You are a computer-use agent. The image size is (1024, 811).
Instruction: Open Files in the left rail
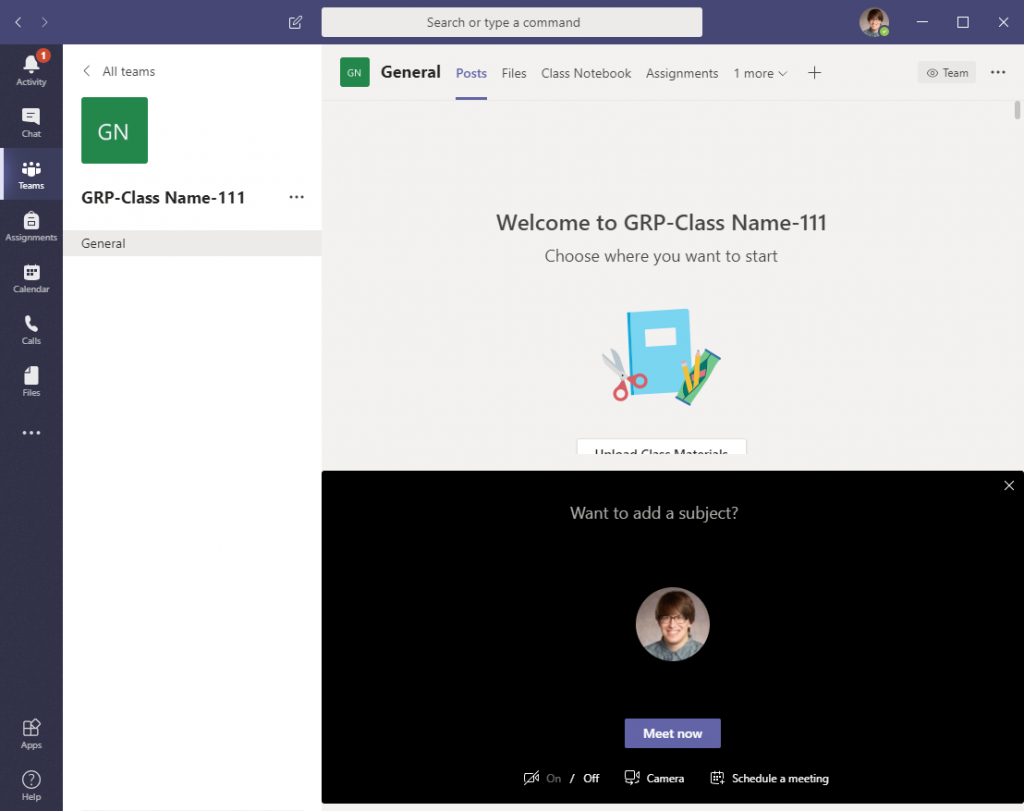point(31,381)
